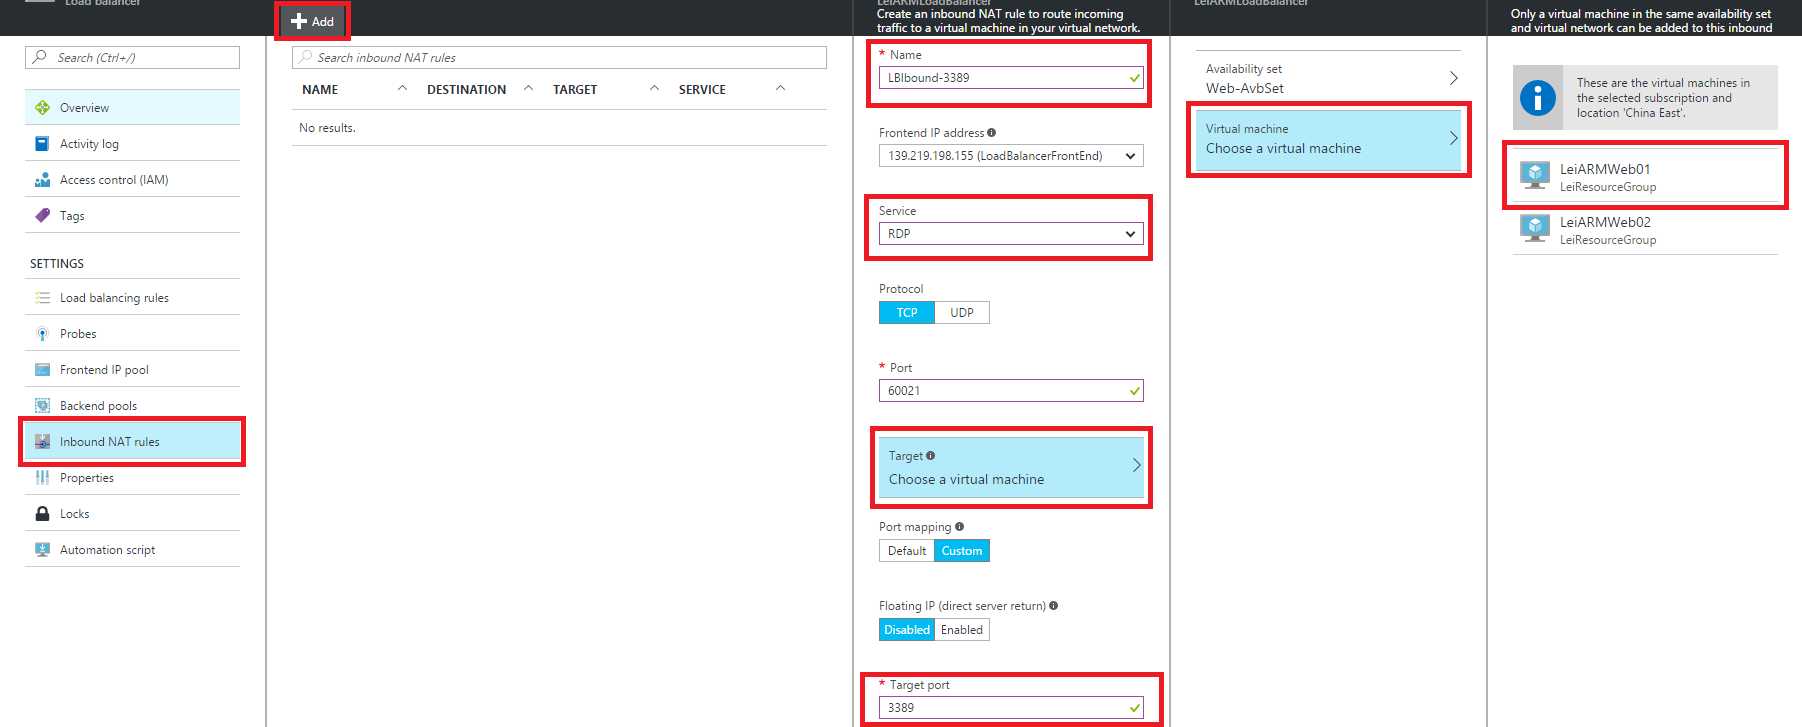Open Activity log in the sidebar

[x=132, y=143]
